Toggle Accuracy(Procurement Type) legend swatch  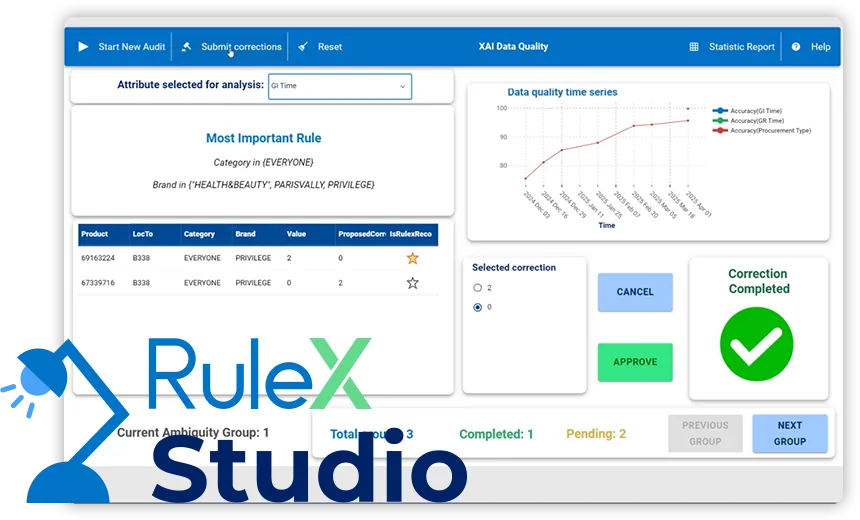click(x=720, y=131)
